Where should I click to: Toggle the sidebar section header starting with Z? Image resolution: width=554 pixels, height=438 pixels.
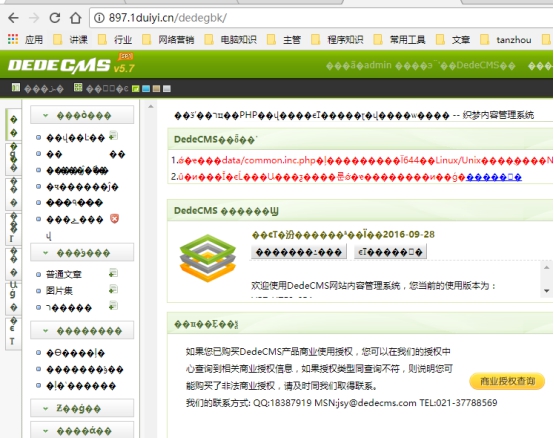[82, 408]
